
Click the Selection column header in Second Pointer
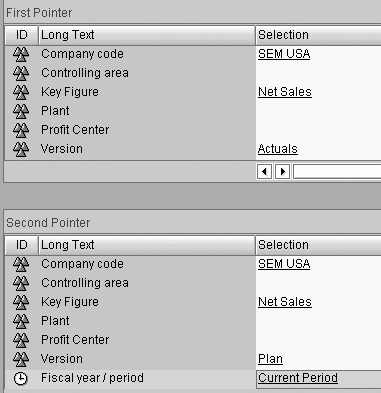point(318,245)
